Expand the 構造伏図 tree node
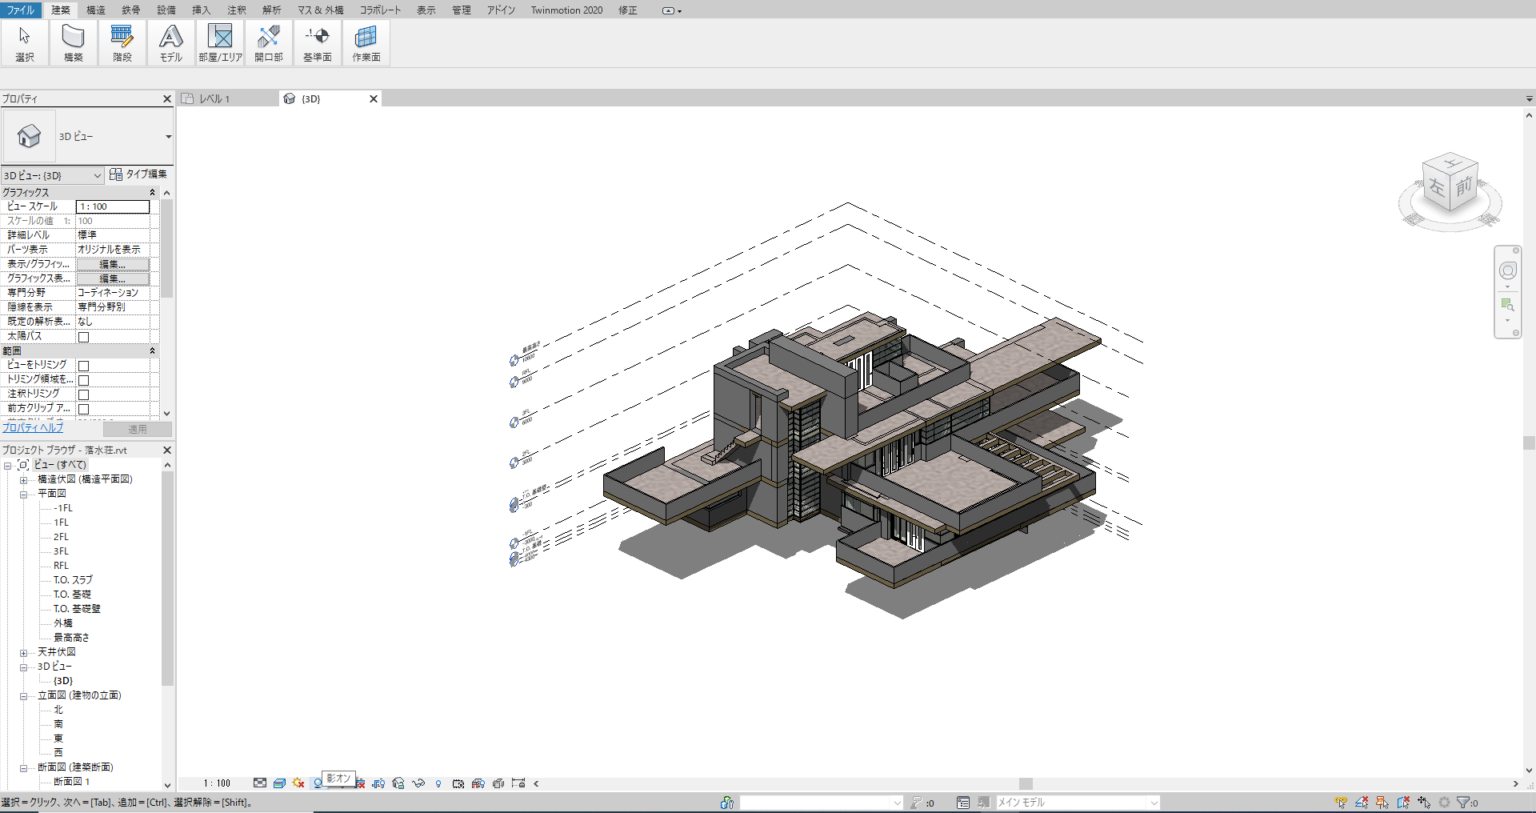This screenshot has width=1536, height=813. tap(23, 480)
